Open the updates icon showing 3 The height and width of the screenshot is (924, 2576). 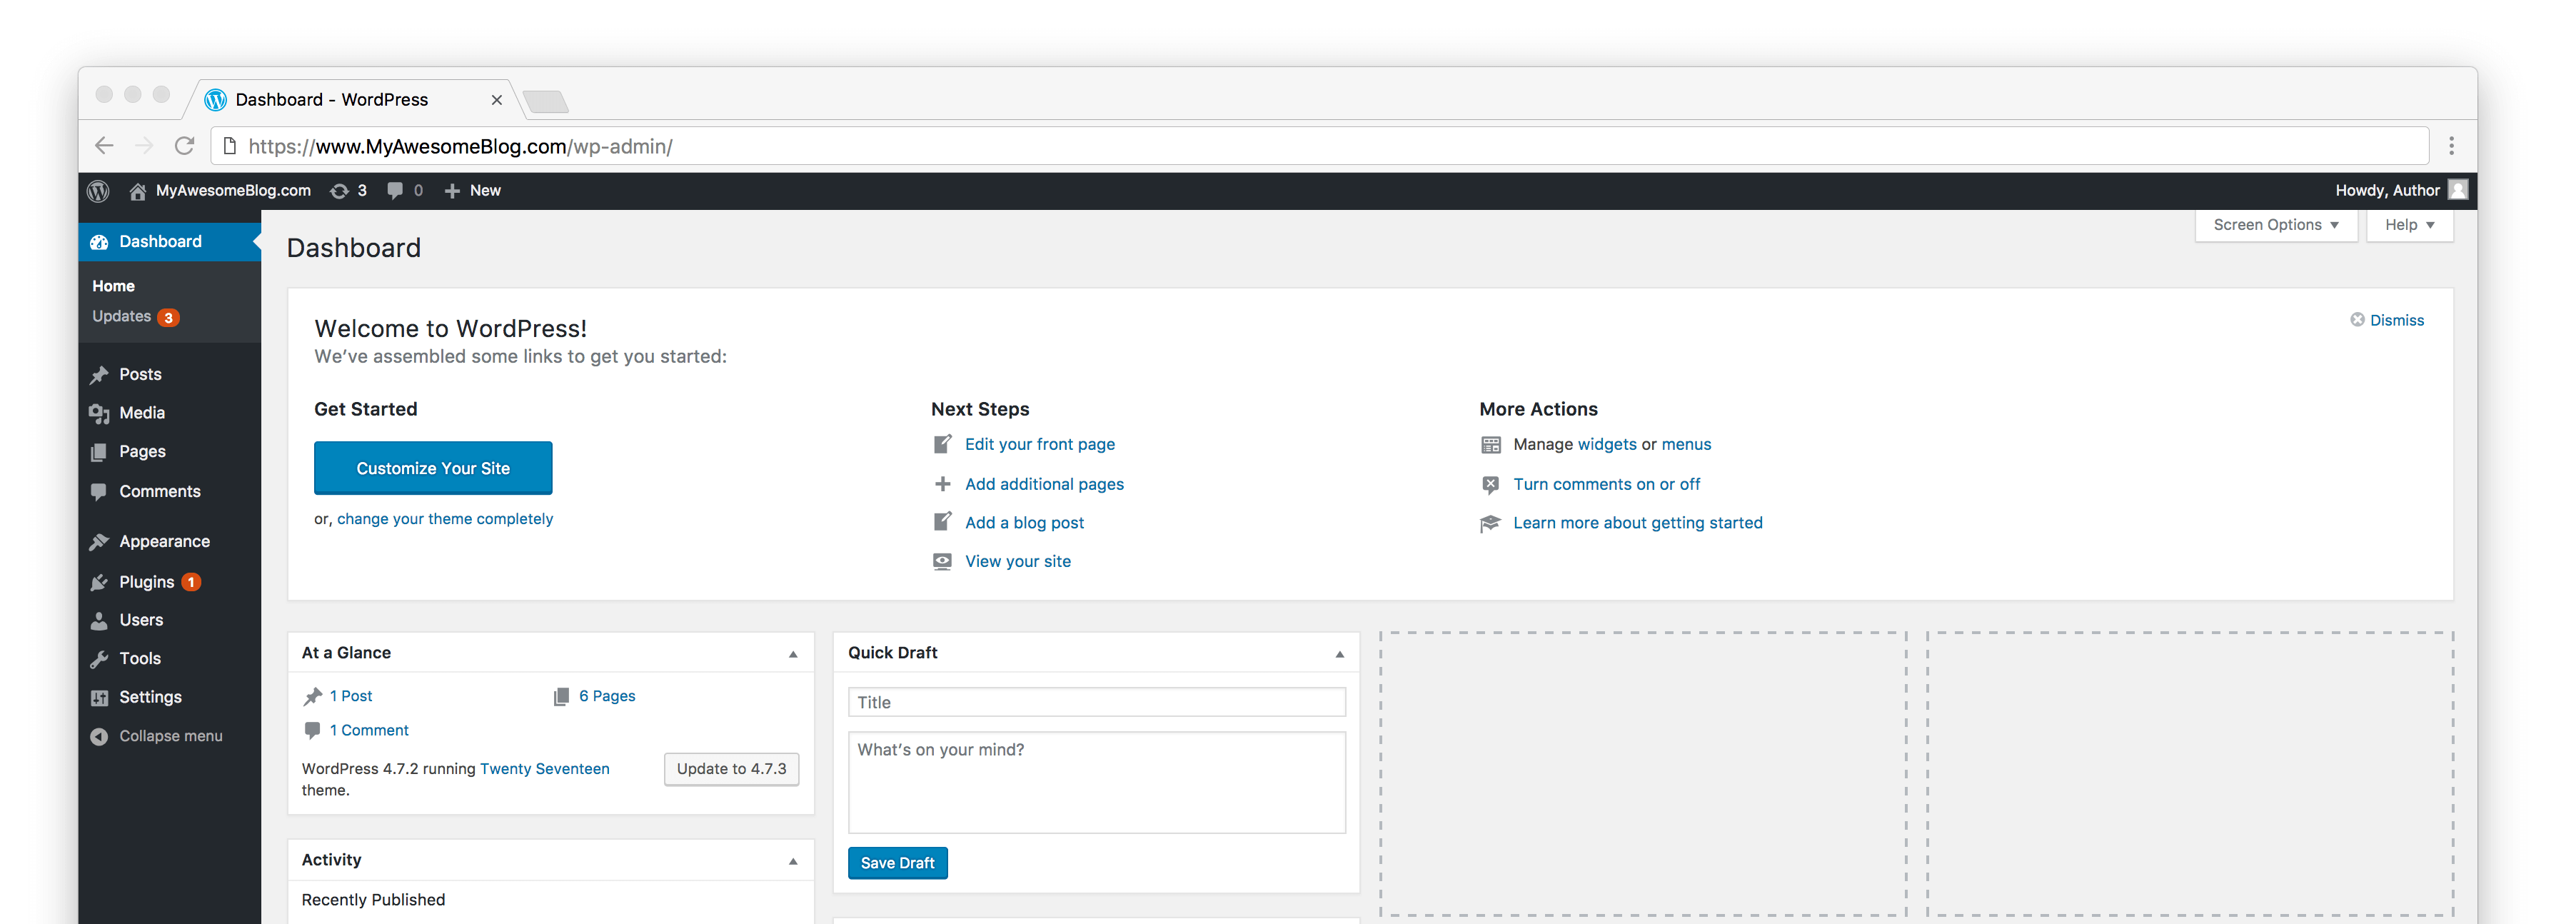pyautogui.click(x=340, y=191)
